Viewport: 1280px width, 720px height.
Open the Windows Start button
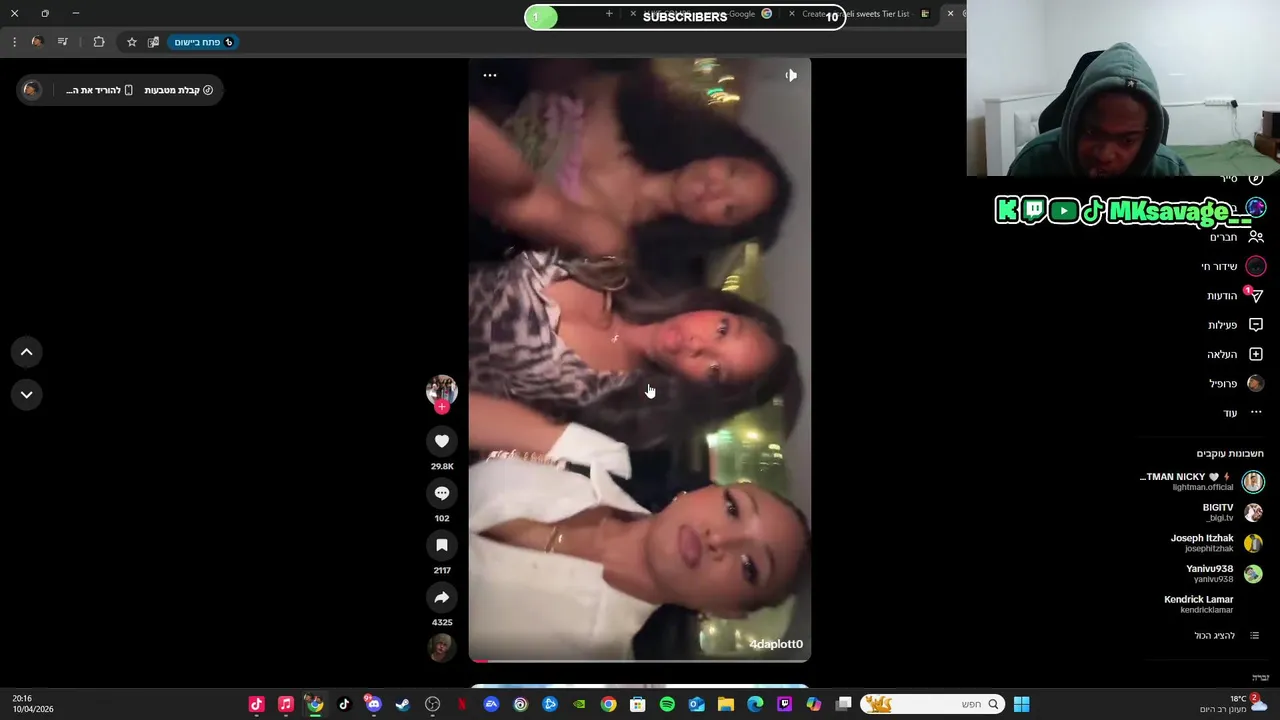(x=1021, y=704)
